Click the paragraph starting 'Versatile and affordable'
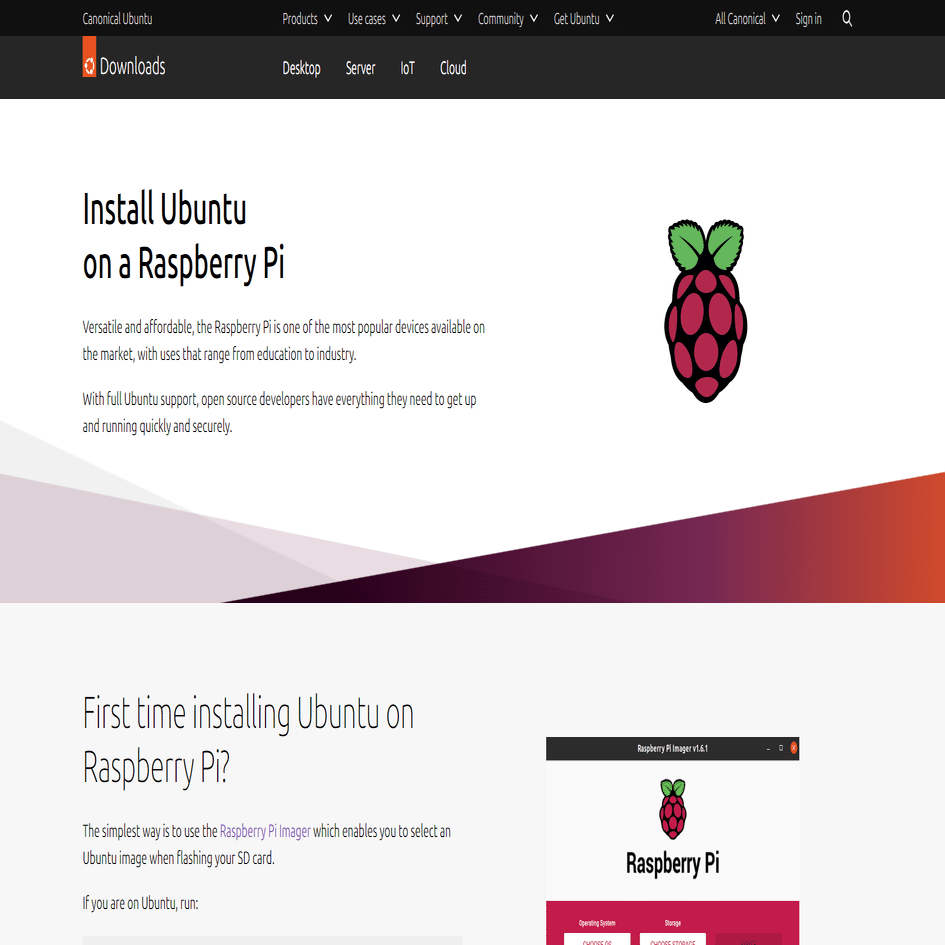The height and width of the screenshot is (945, 945). [284, 341]
